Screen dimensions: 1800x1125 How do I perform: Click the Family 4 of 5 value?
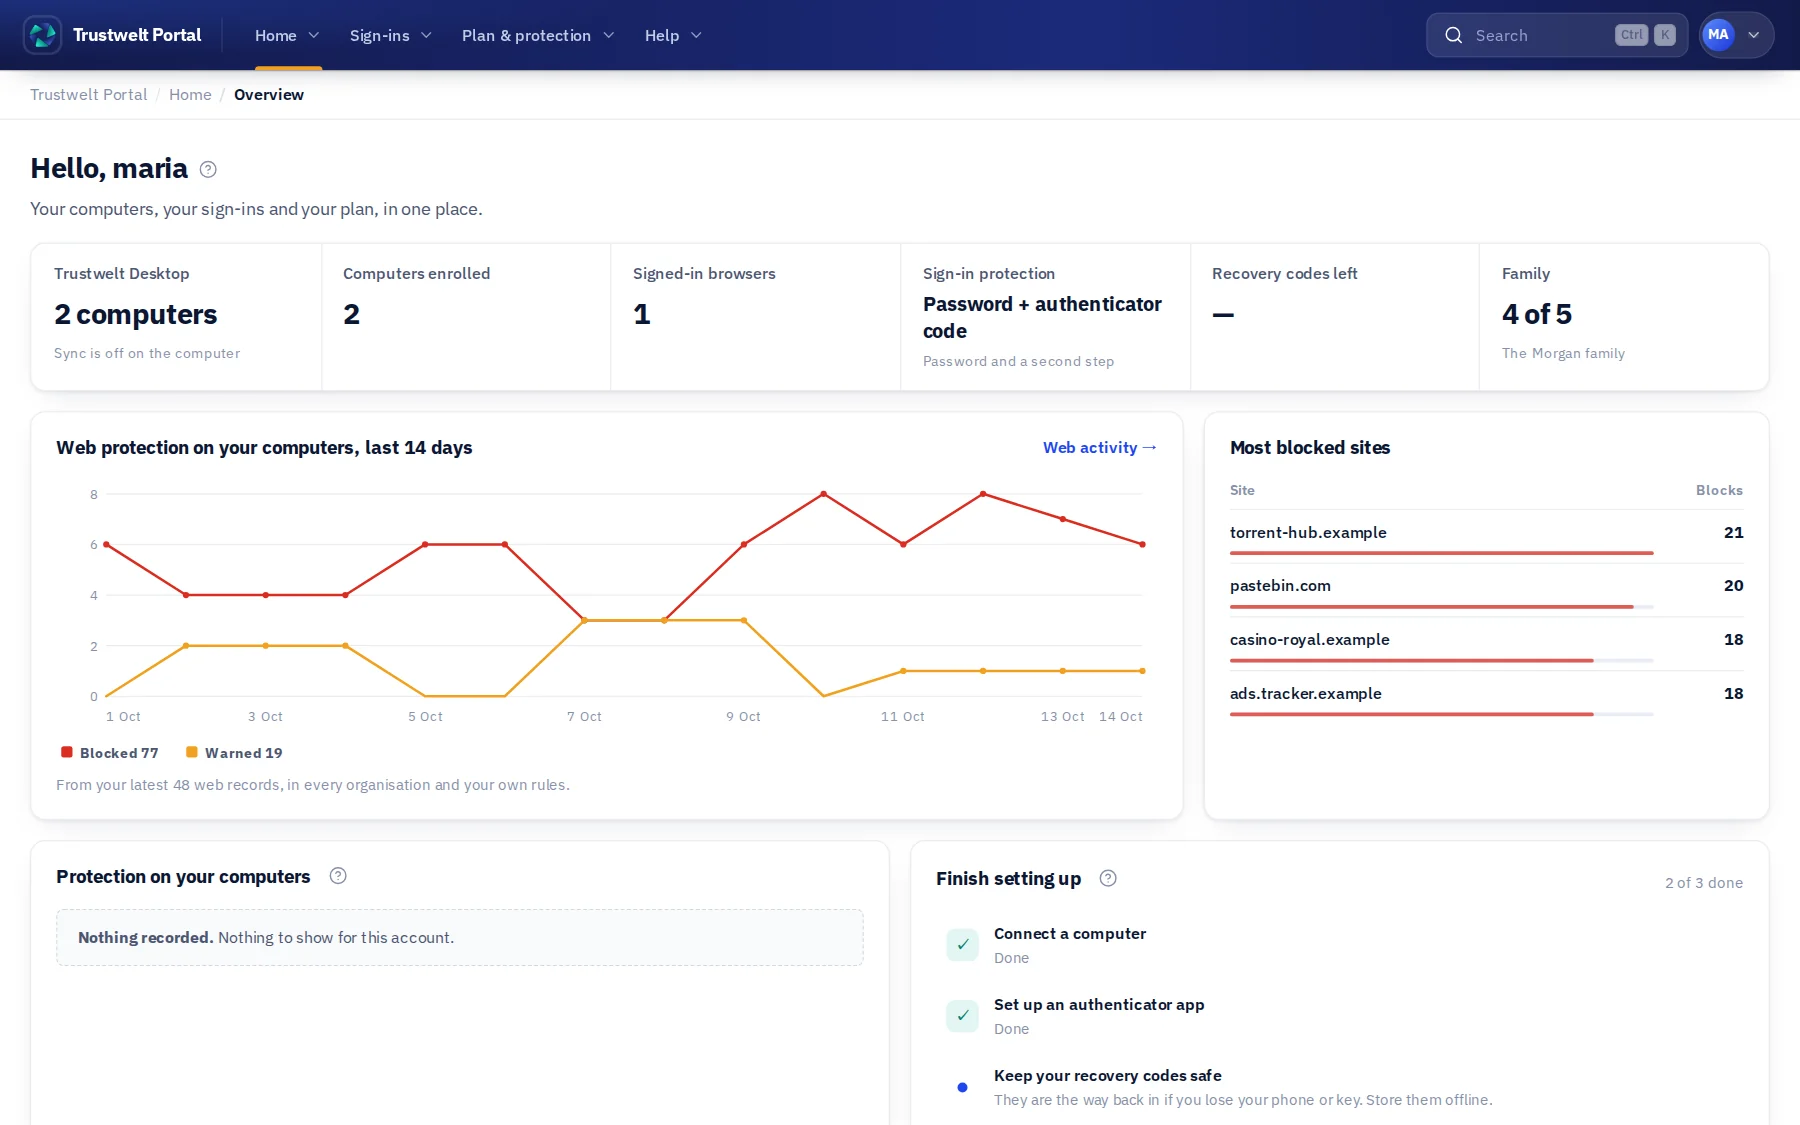[x=1537, y=314]
